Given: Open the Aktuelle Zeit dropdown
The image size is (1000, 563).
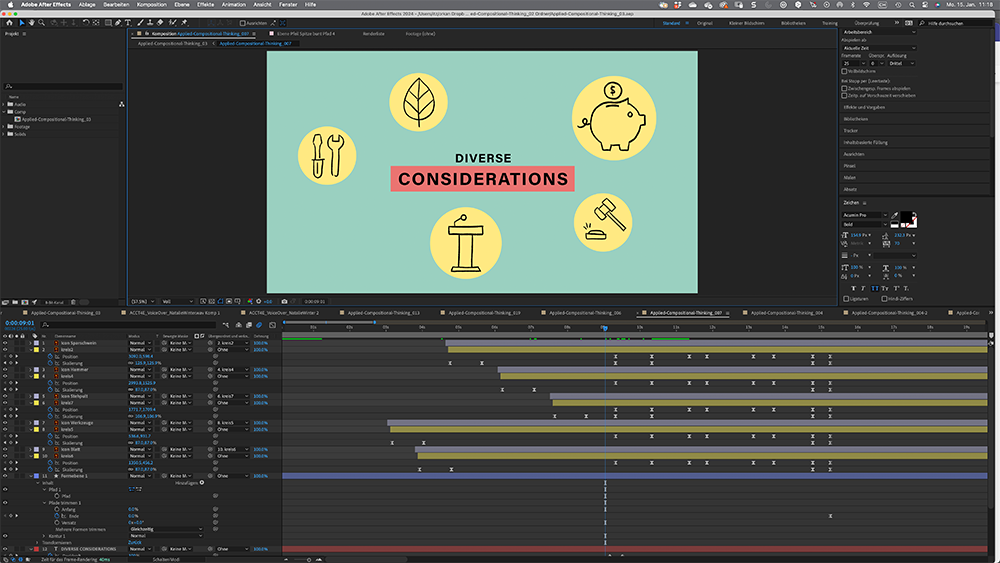Looking at the screenshot, I should coord(879,48).
